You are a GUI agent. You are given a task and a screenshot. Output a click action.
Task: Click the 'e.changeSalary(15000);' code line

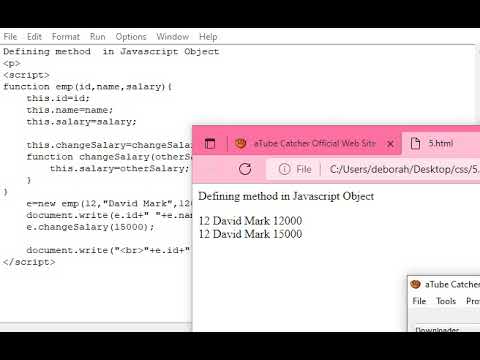90,227
